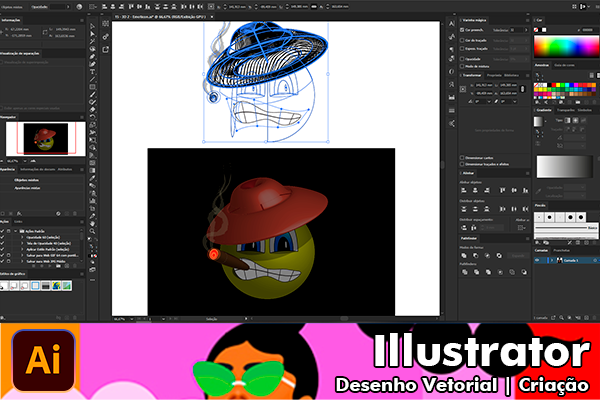Click the Expandir button in Pathfinder
The height and width of the screenshot is (400, 600).
pyautogui.click(x=517, y=255)
